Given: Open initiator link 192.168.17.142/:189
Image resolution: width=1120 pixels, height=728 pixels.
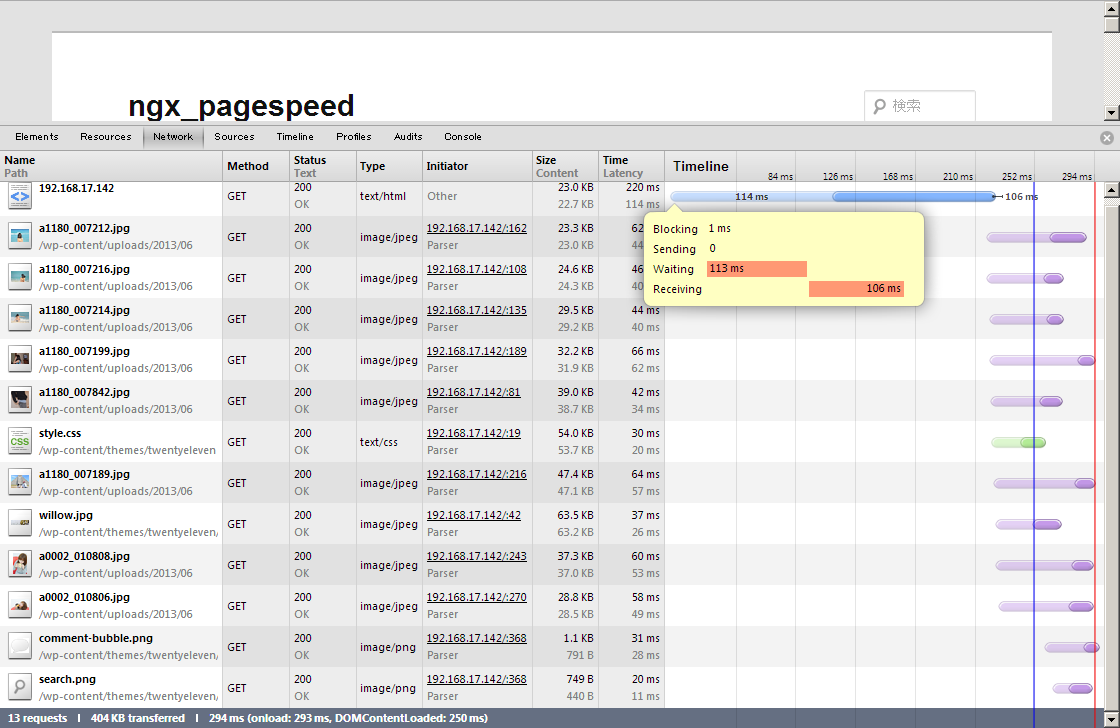Looking at the screenshot, I should point(476,351).
